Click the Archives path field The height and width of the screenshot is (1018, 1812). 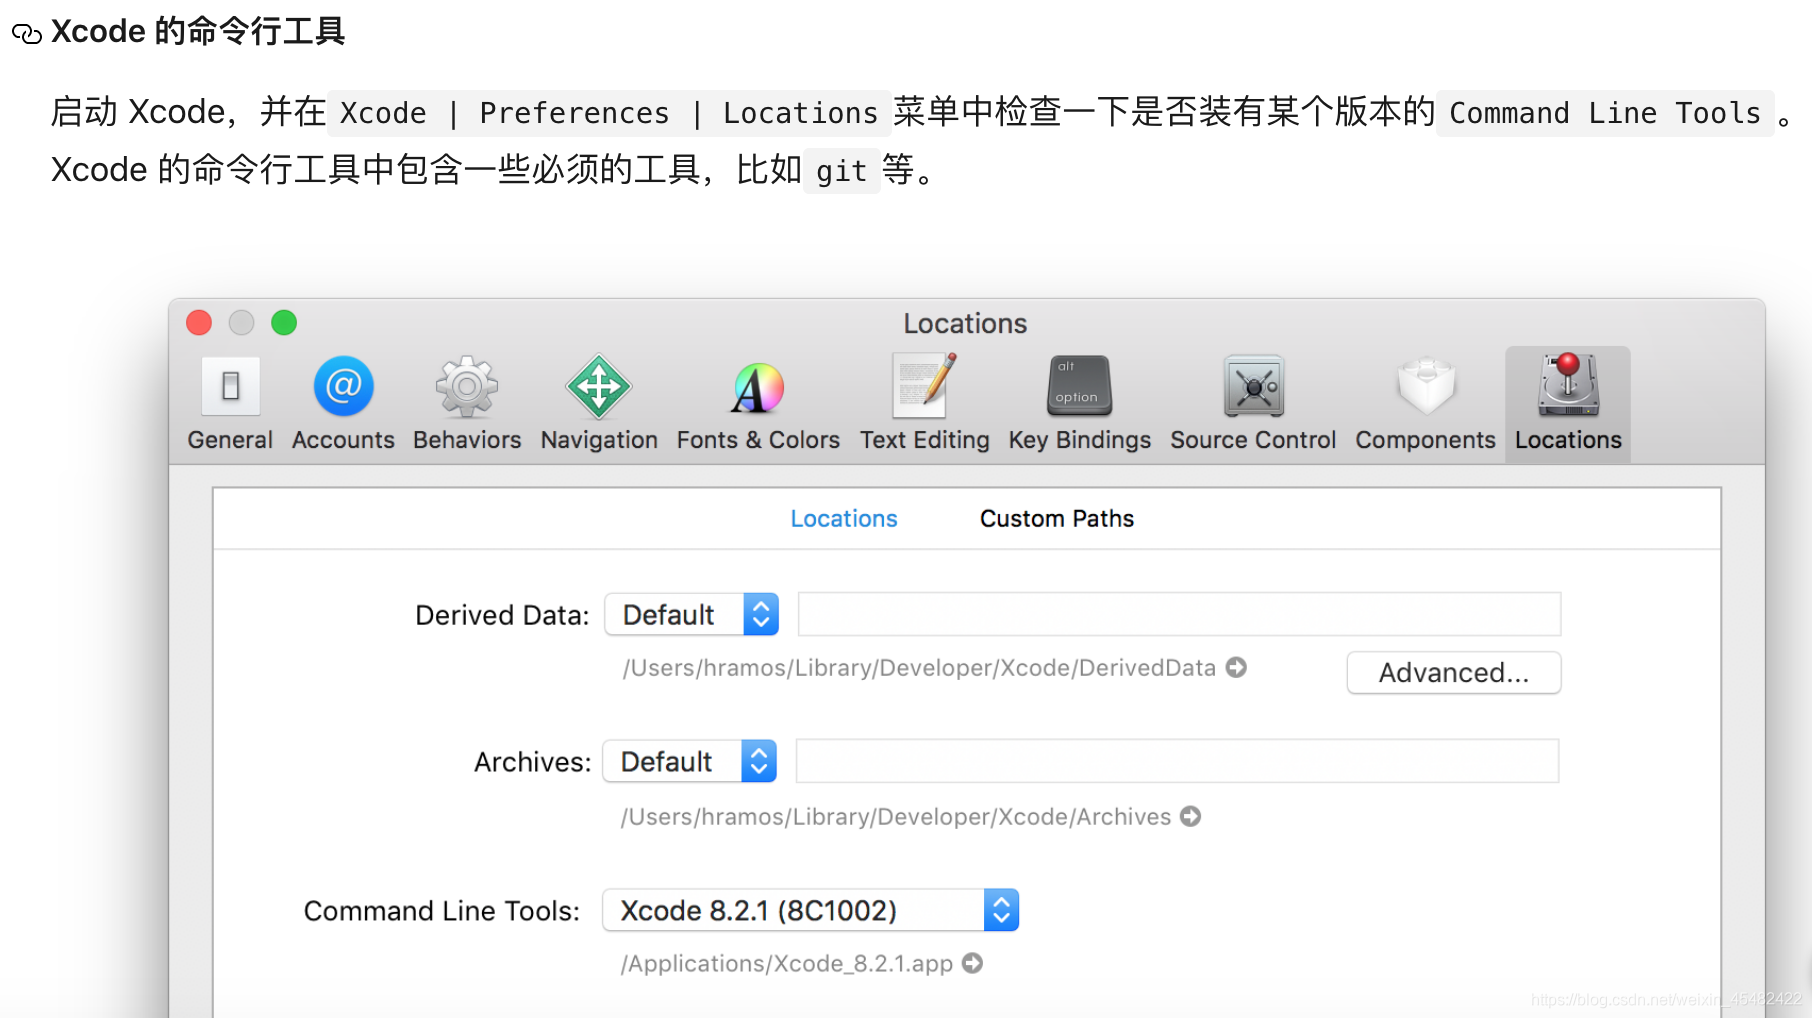coord(1178,761)
